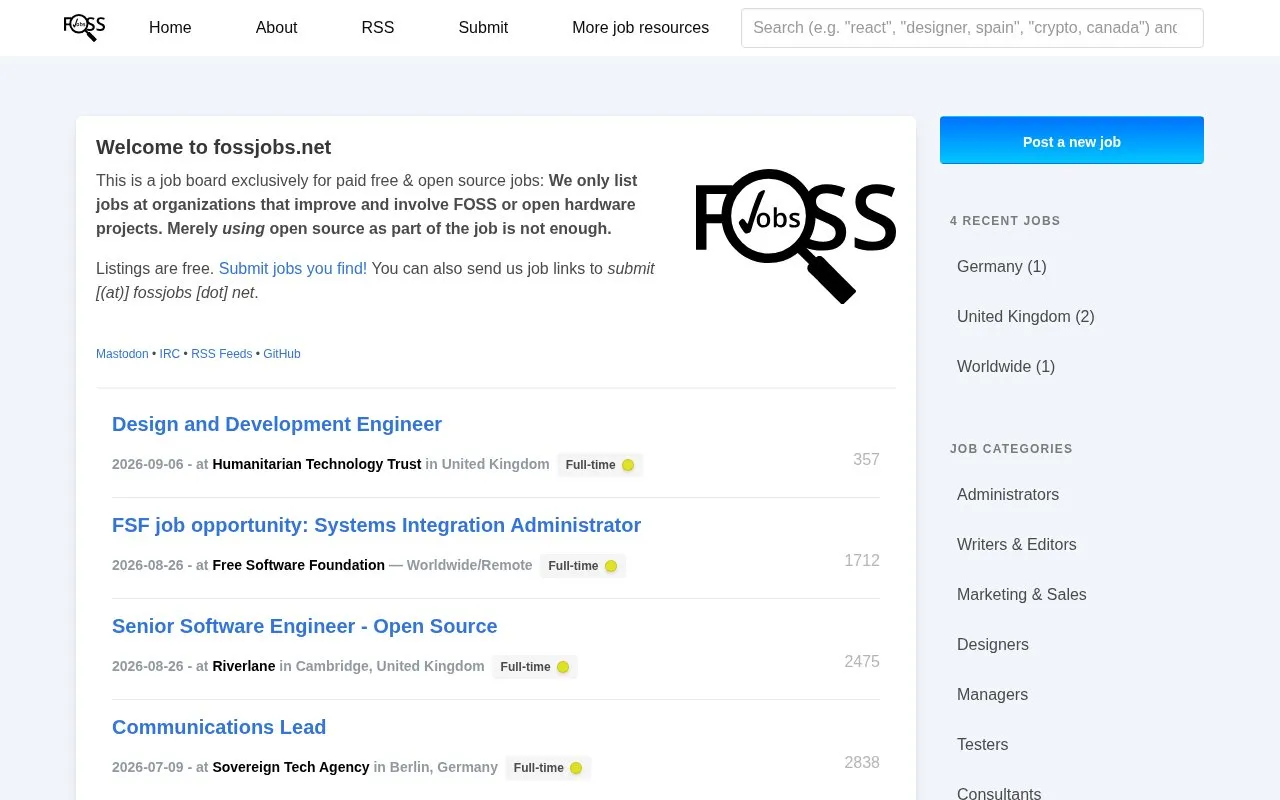
Task: Click Full-time badge on Riverlane row
Action: [x=535, y=667]
